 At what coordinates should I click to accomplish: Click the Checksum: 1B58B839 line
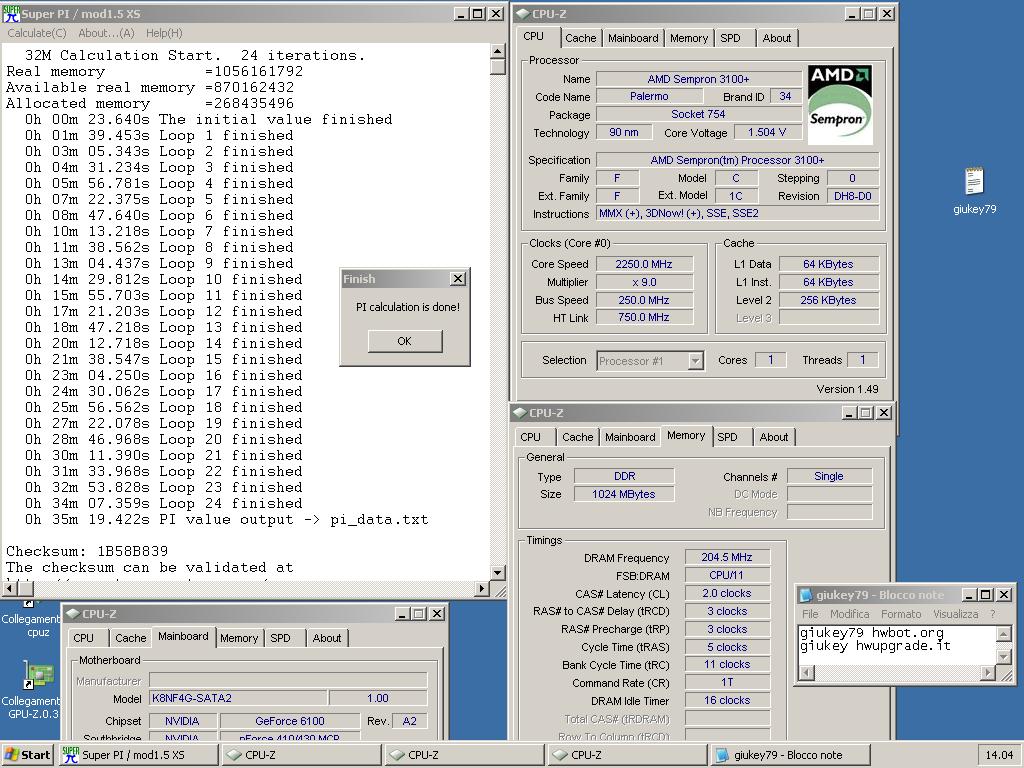(x=87, y=551)
